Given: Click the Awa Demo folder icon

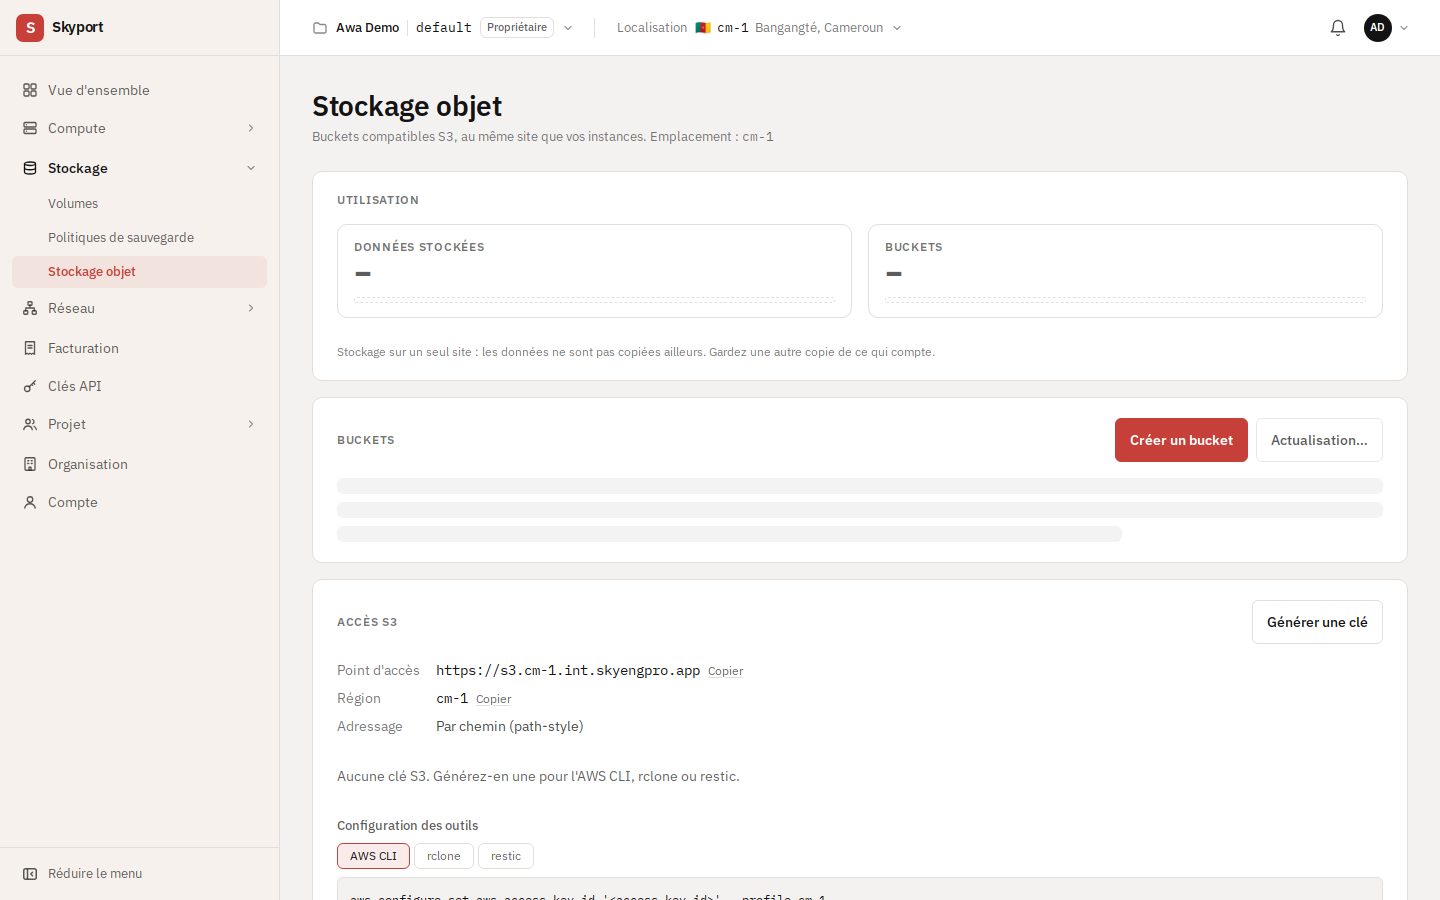Looking at the screenshot, I should (x=320, y=28).
